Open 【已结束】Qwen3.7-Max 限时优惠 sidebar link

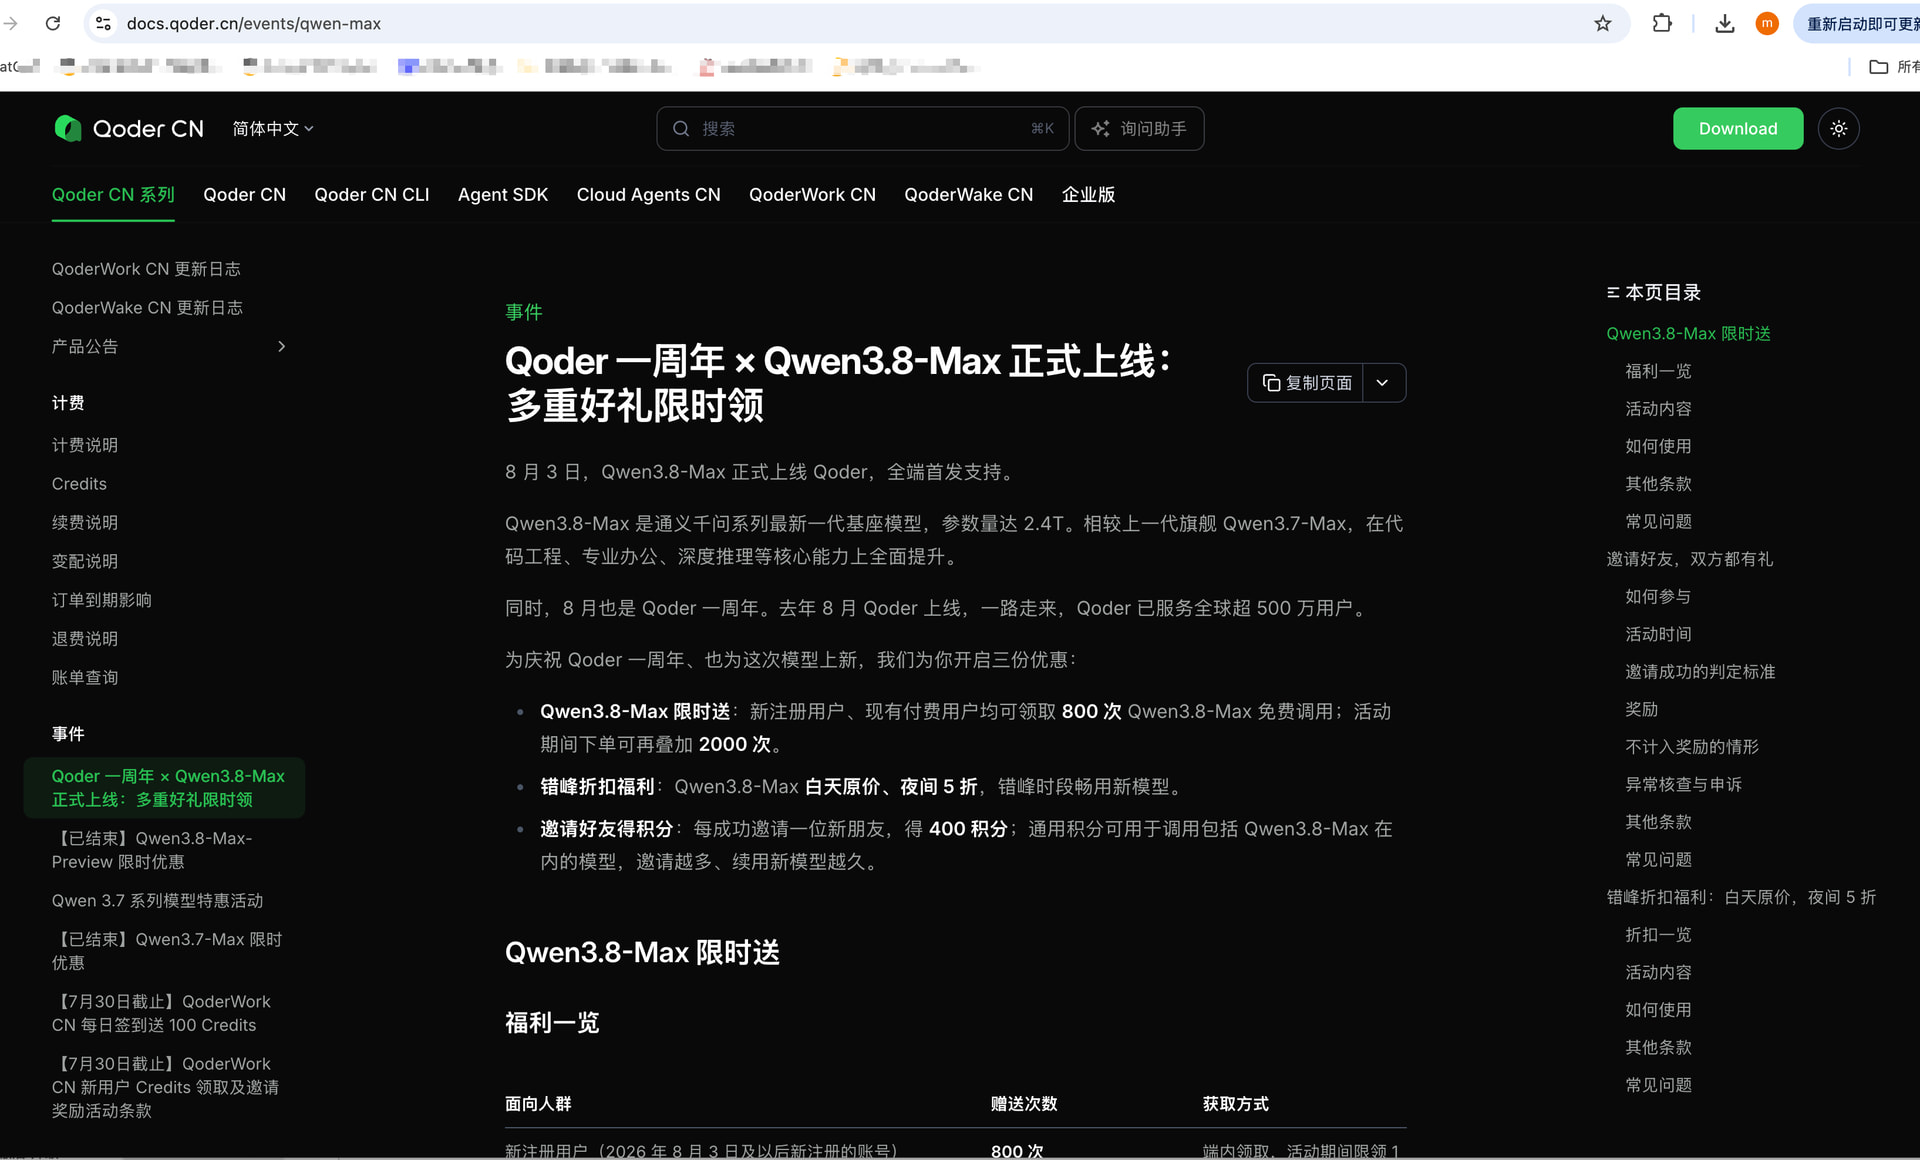pyautogui.click(x=167, y=951)
